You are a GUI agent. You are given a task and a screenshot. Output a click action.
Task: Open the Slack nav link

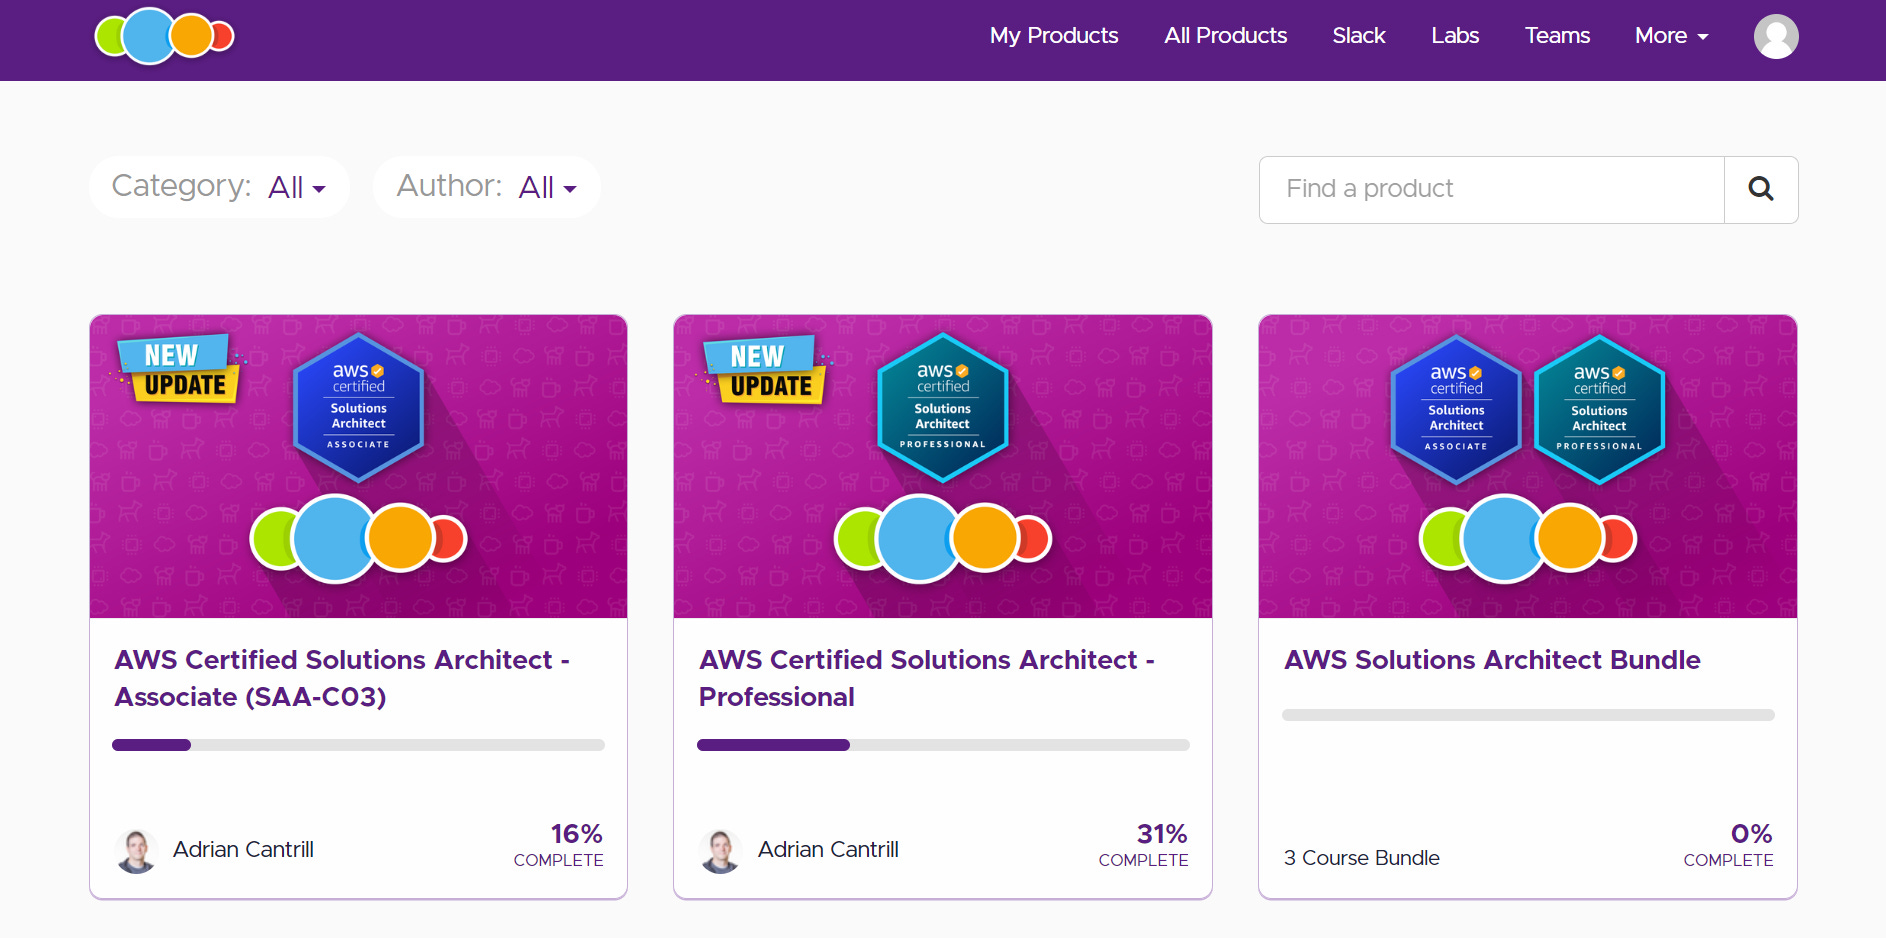(1359, 36)
